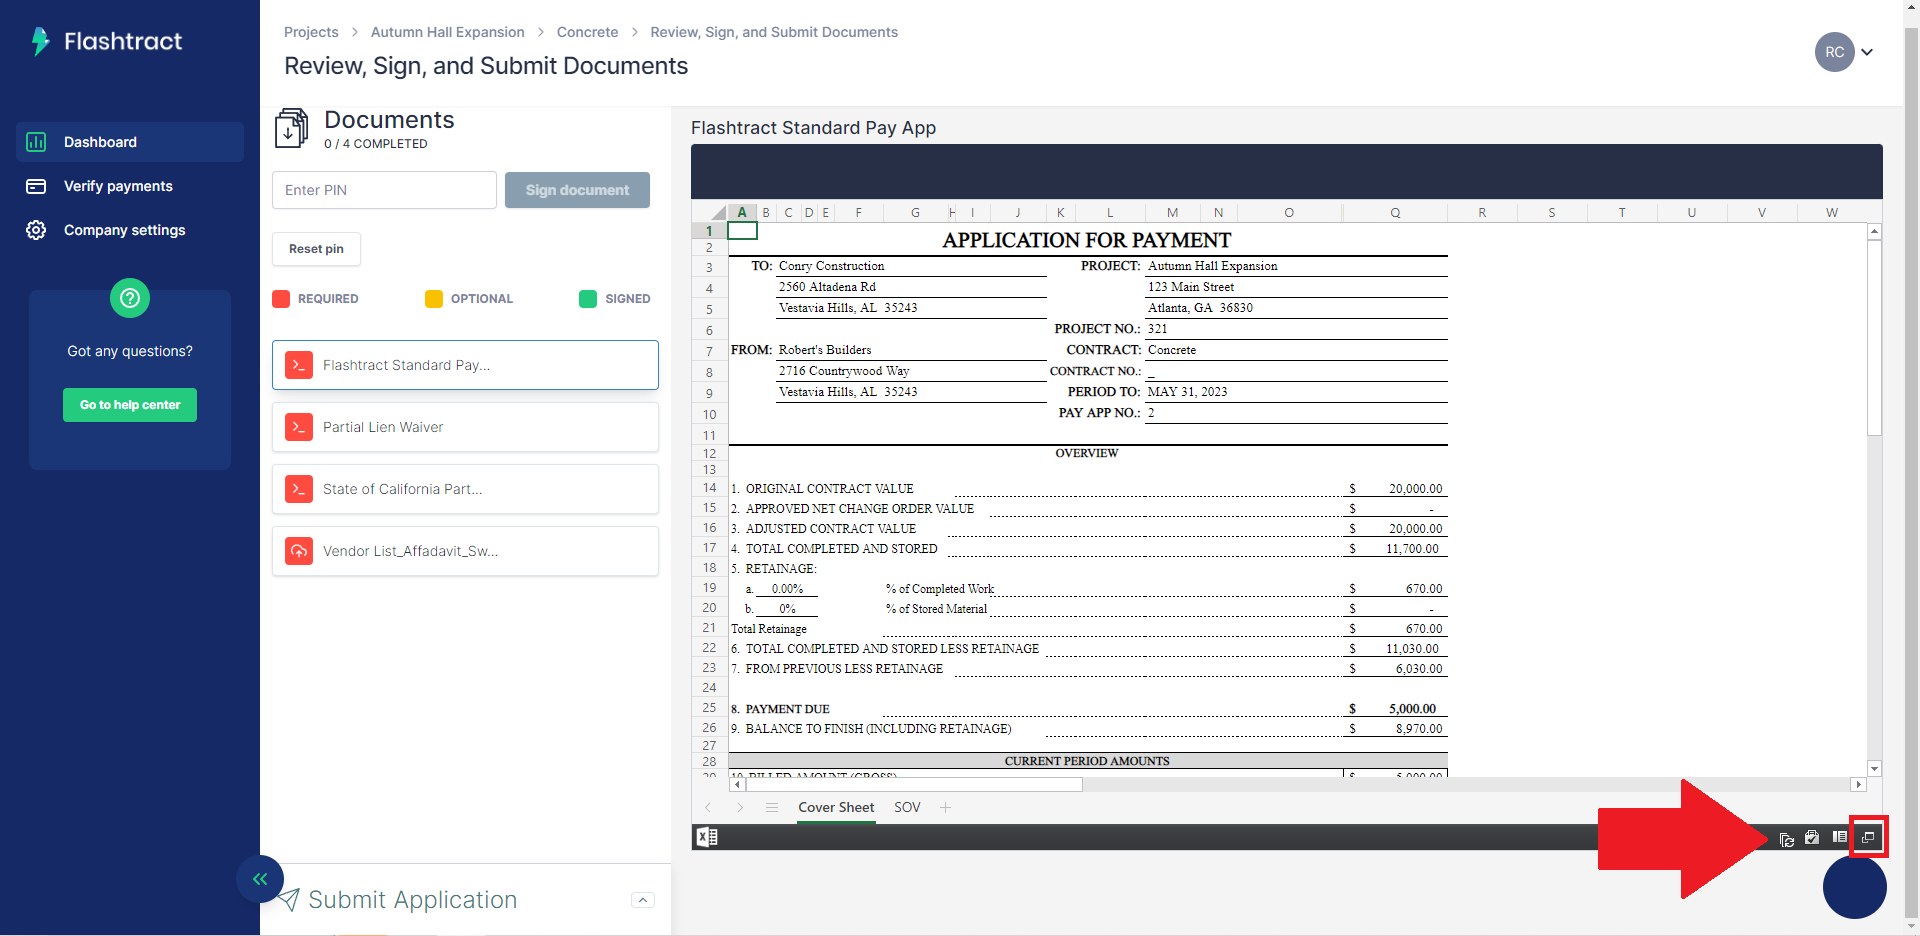Go to previous sheet arrow

point(708,807)
